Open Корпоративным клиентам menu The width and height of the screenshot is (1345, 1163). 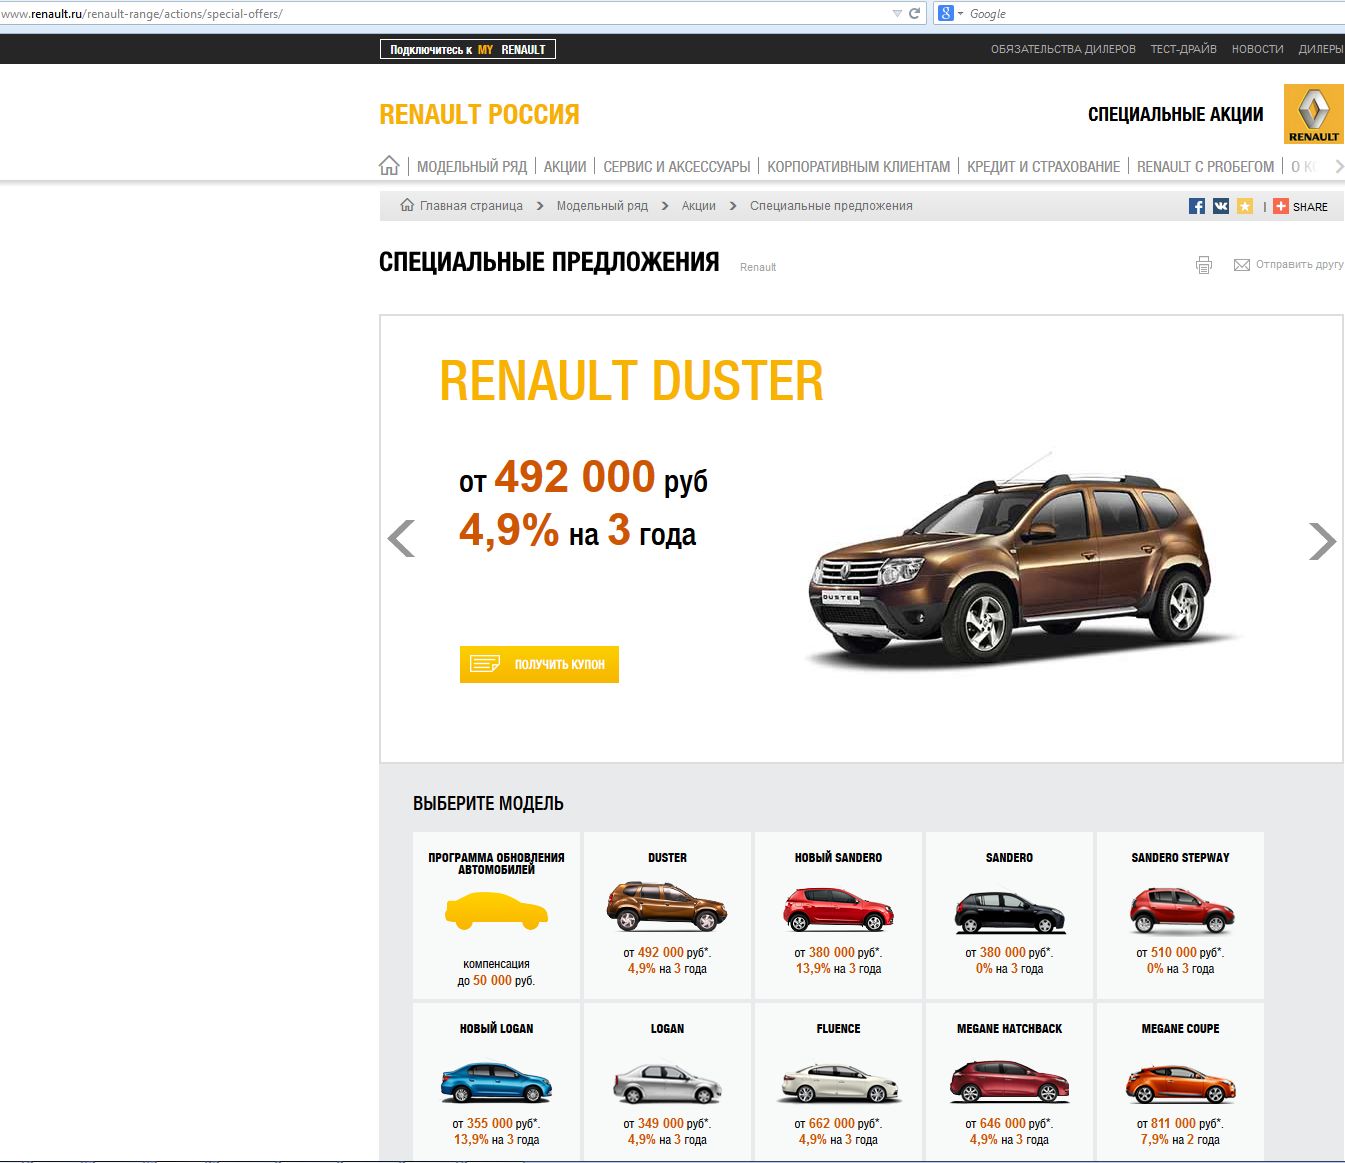(859, 167)
